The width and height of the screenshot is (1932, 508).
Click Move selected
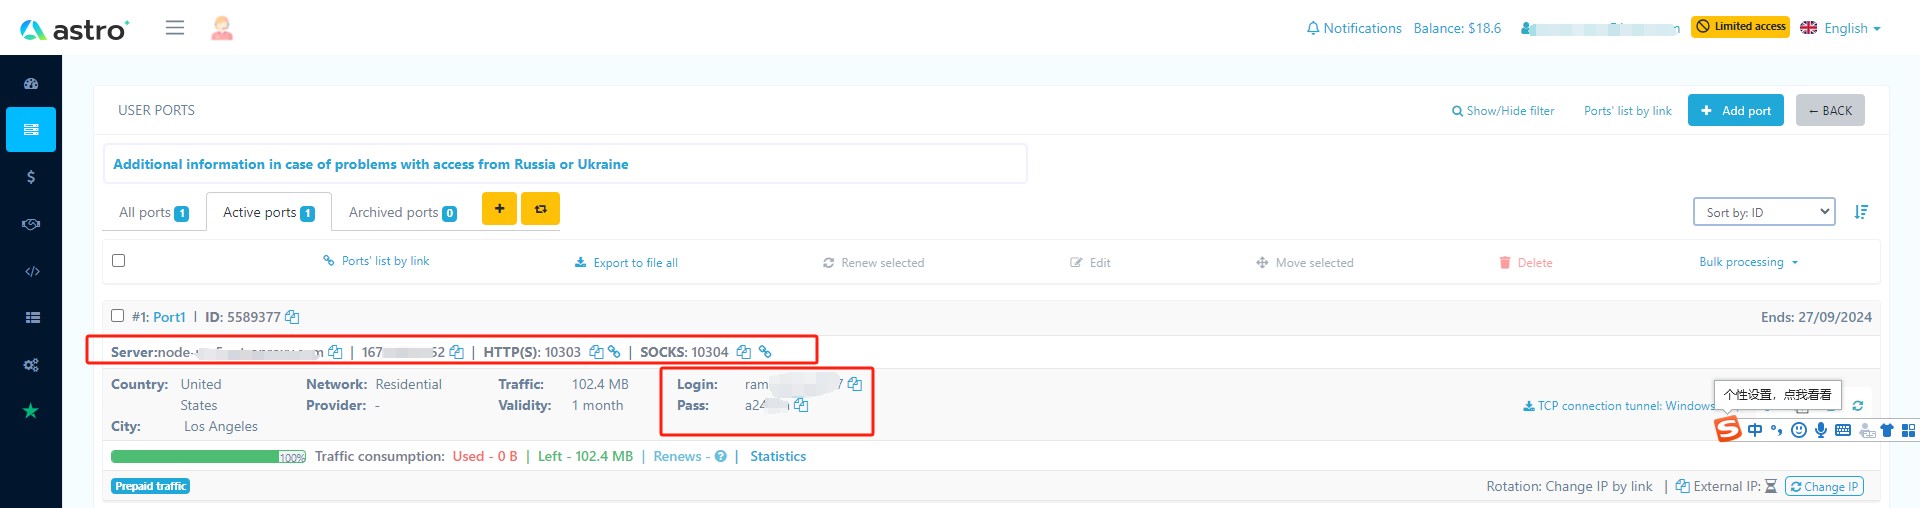pos(1305,263)
